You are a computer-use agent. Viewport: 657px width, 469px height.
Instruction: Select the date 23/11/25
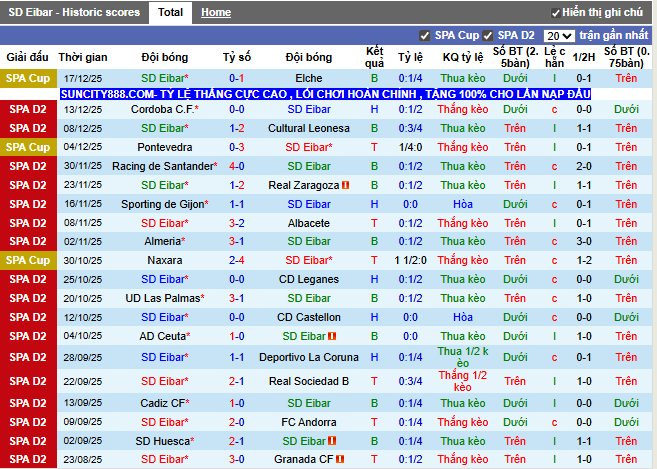pyautogui.click(x=83, y=185)
